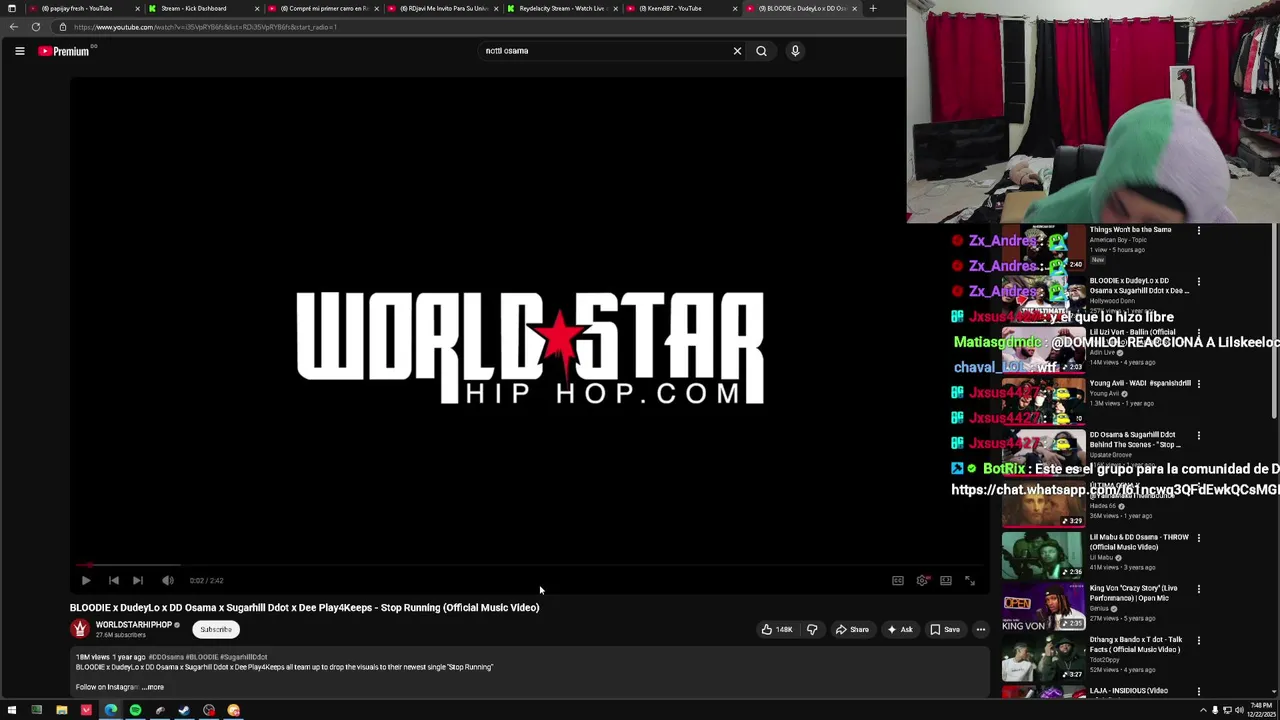Viewport: 1280px width, 720px height.
Task: Open the player settings gear
Action: [922, 580]
